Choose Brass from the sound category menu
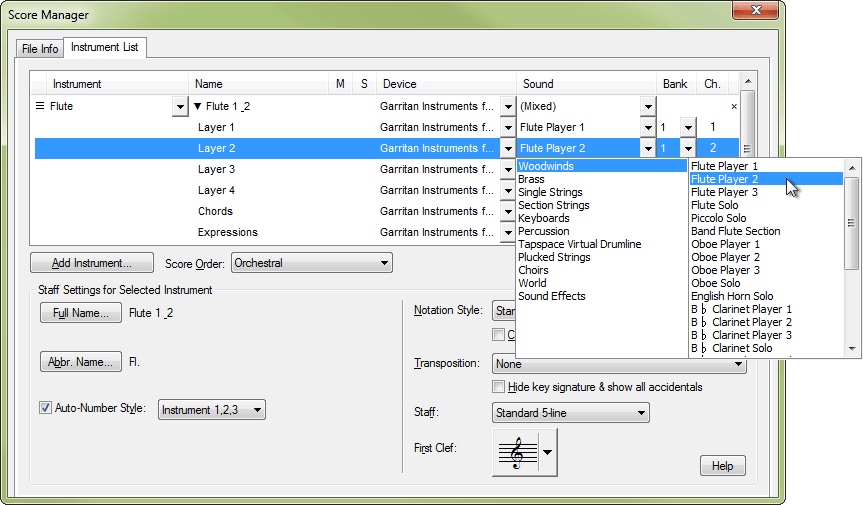This screenshot has width=863, height=505. pos(532,179)
